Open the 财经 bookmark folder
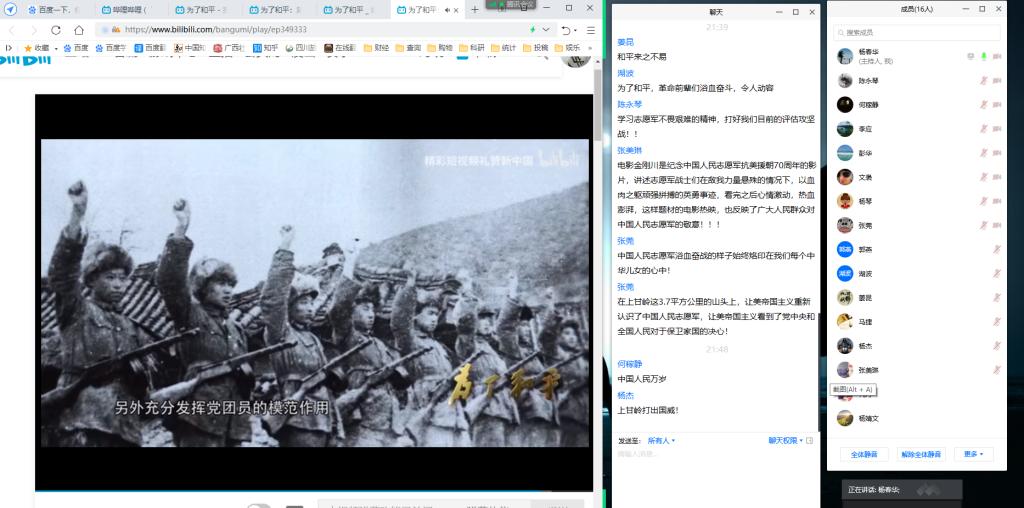 click(x=376, y=48)
